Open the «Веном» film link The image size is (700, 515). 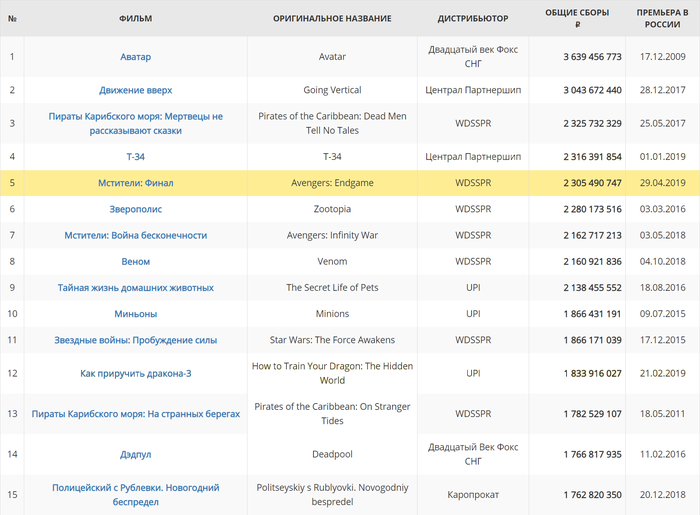(135, 261)
